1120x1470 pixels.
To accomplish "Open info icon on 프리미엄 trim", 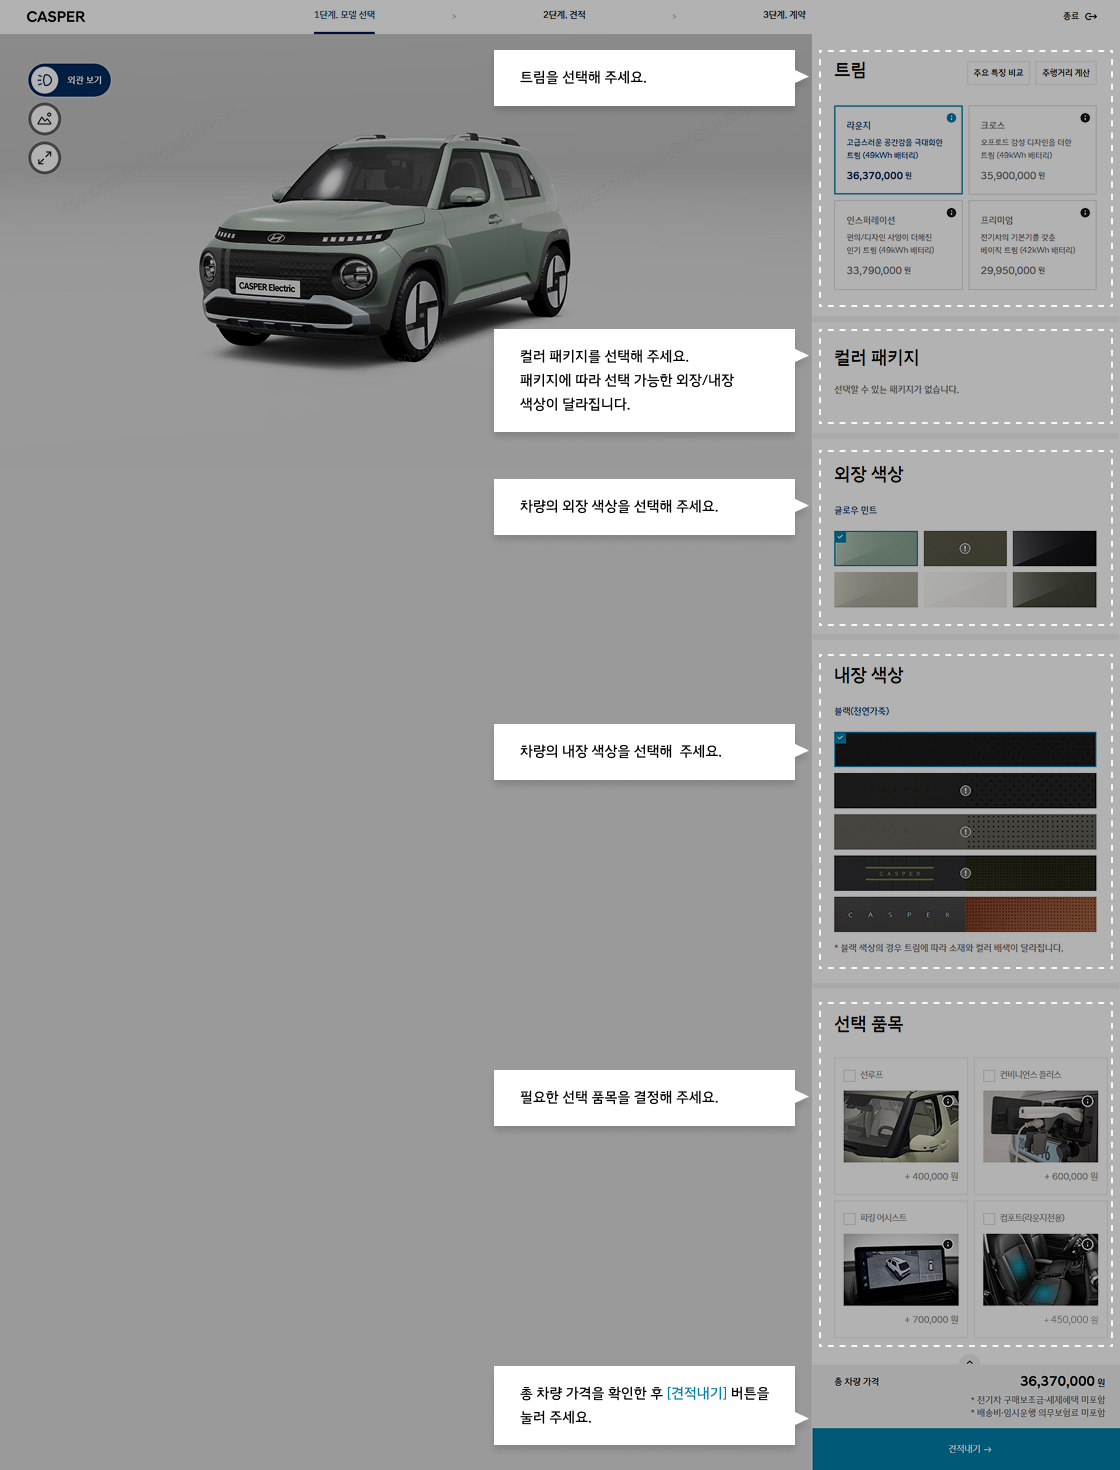I will coord(1085,213).
